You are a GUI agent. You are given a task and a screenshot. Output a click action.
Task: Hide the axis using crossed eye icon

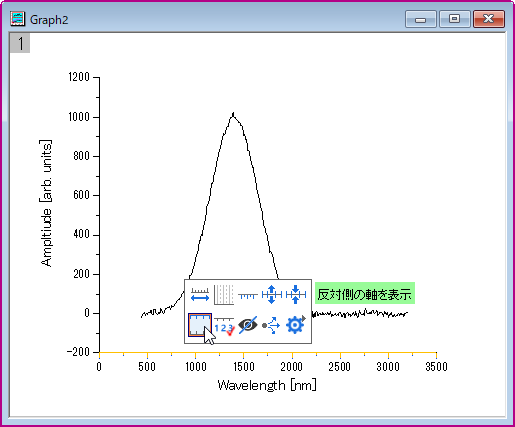pos(248,325)
